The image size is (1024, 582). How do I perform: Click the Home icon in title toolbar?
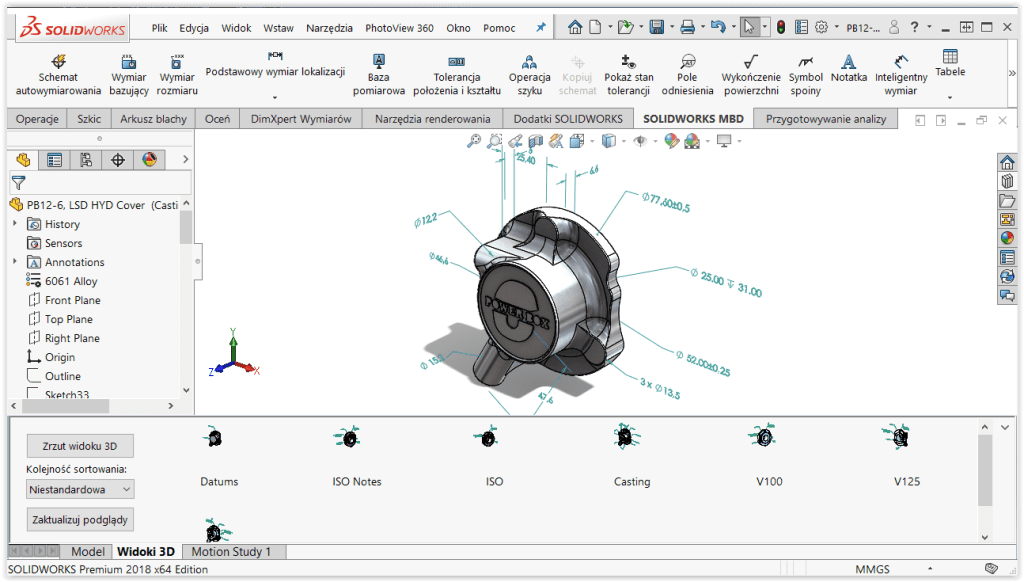click(575, 27)
